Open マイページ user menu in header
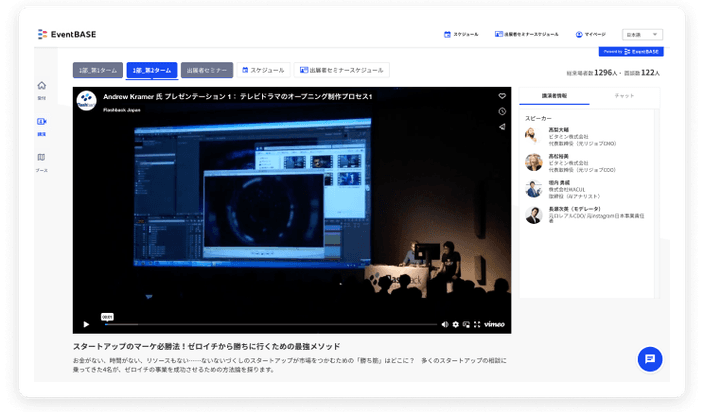The image size is (704, 412). click(590, 34)
